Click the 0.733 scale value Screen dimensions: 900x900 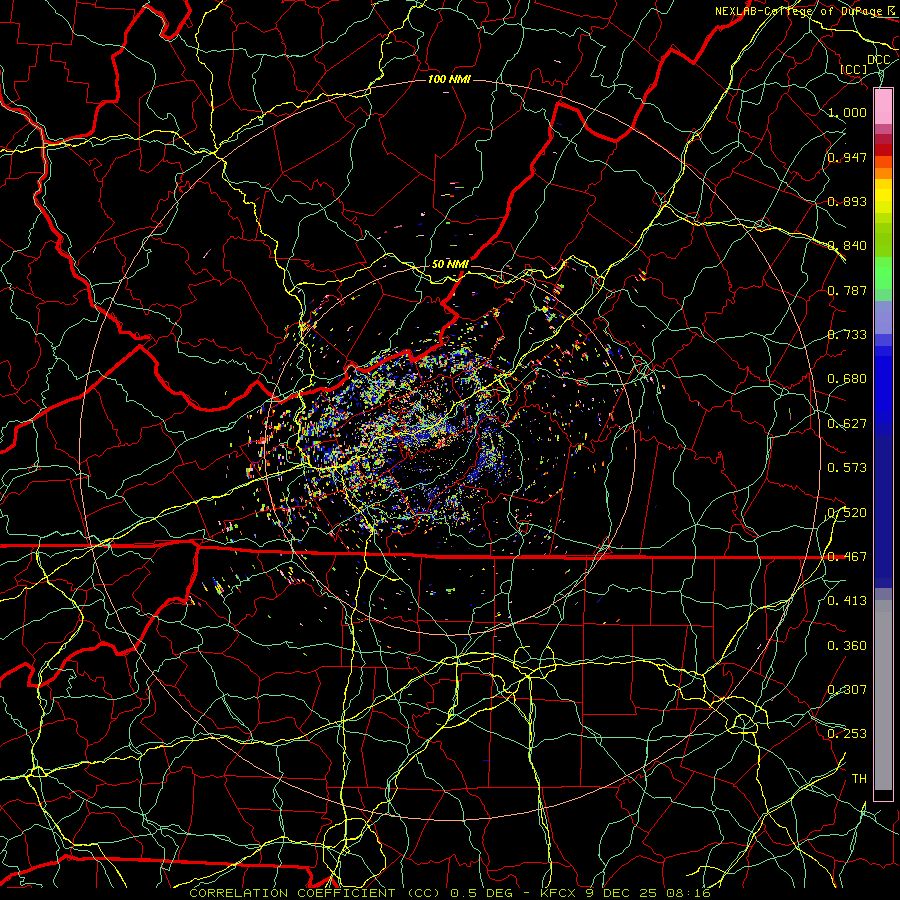tap(847, 335)
